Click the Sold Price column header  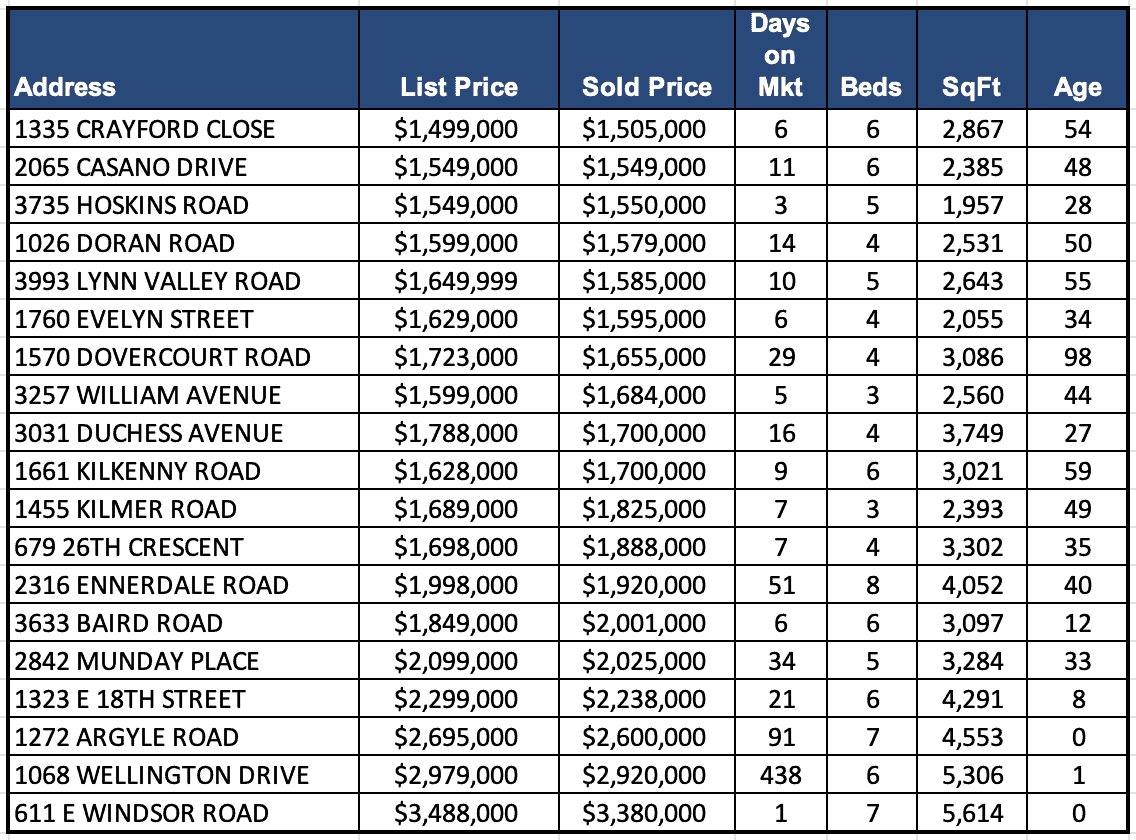(x=647, y=87)
